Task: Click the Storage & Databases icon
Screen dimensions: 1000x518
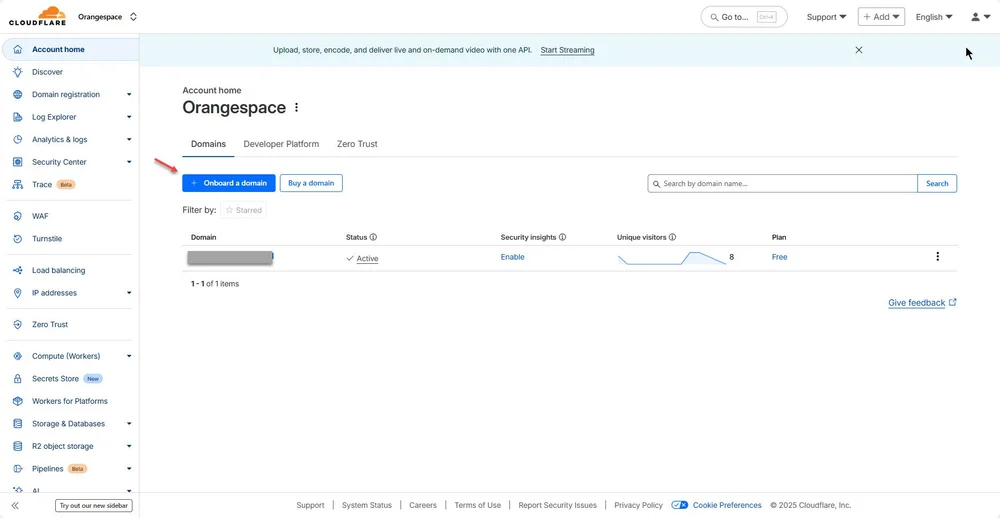Action: pyautogui.click(x=18, y=424)
